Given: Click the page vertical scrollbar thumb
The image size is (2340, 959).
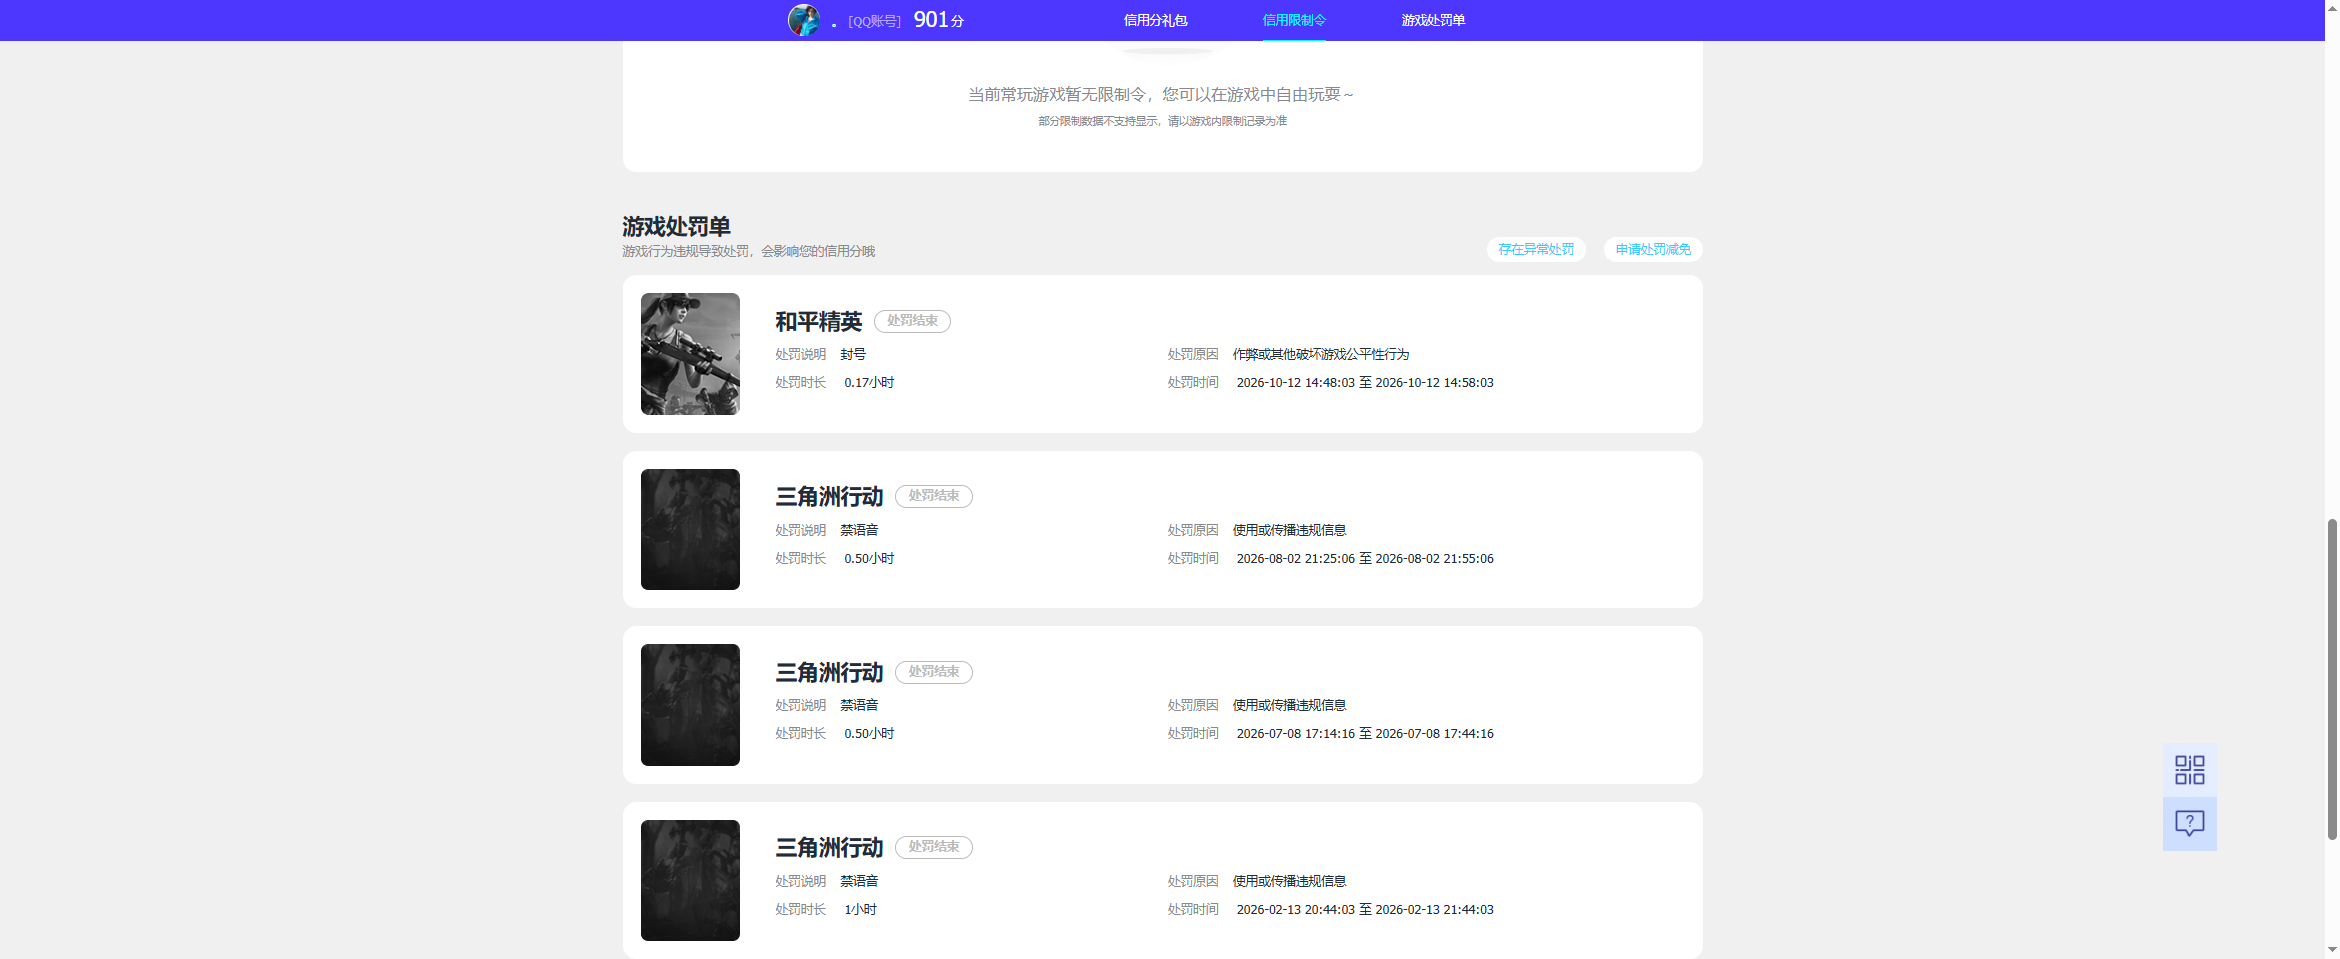Looking at the screenshot, I should [2332, 679].
